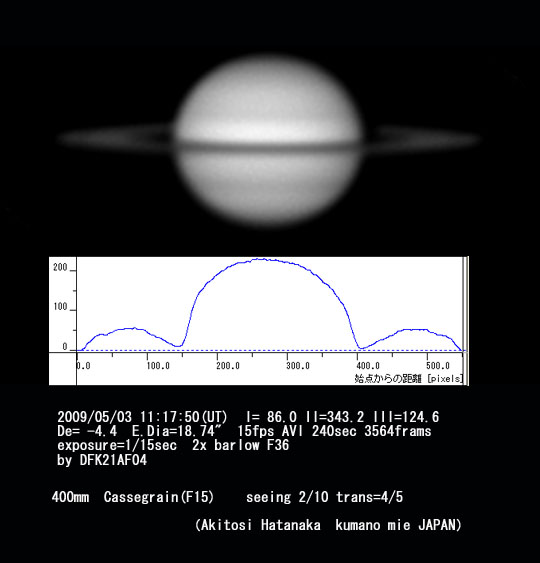540x563 pixels.
Task: Click the left ring extension of Saturn
Action: tap(116, 138)
